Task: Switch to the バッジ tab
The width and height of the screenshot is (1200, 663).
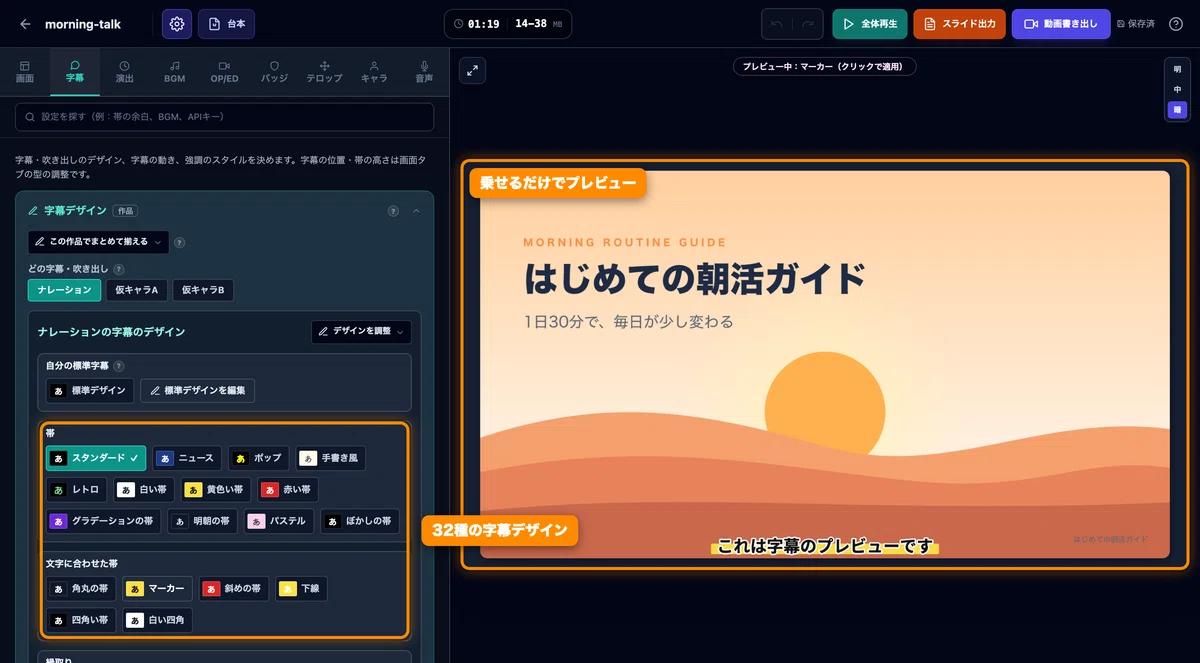Action: [x=274, y=71]
